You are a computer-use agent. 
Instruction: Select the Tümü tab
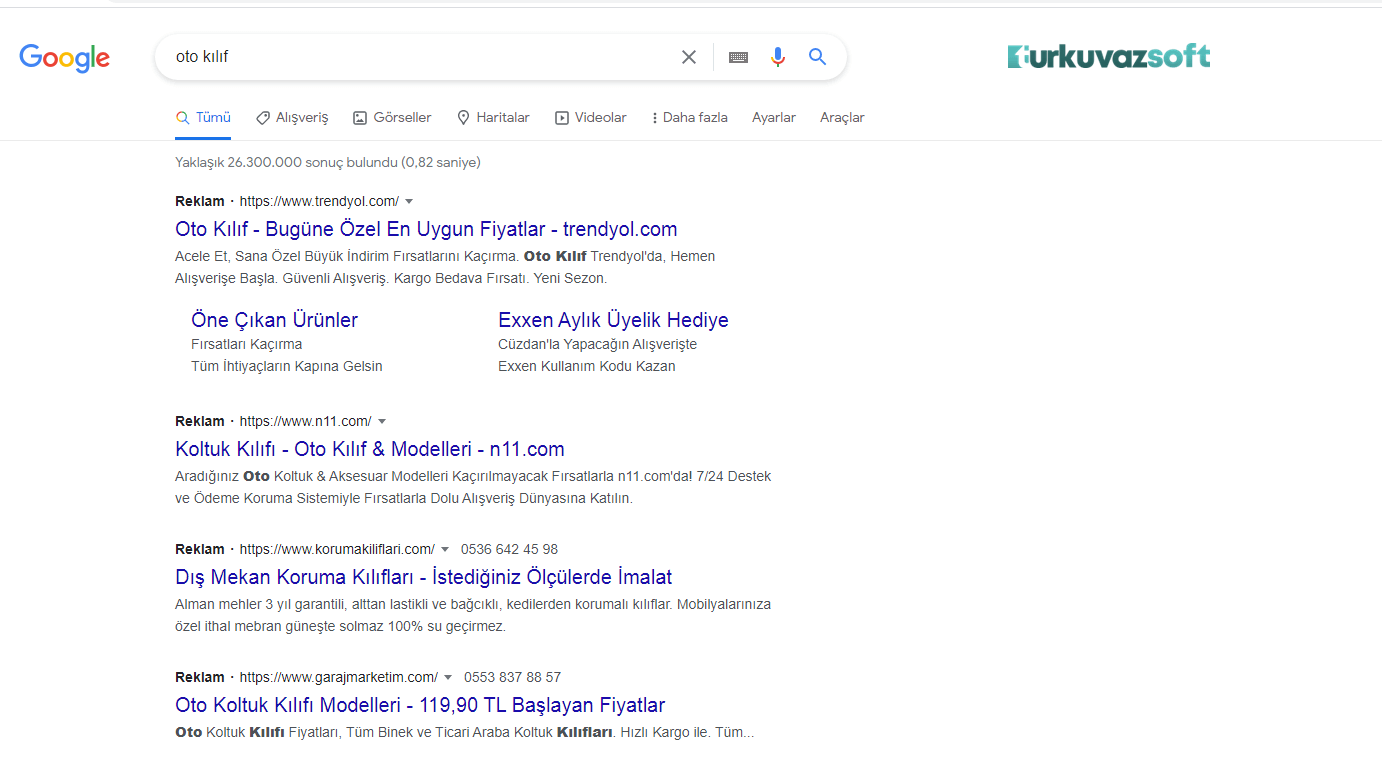pos(203,117)
